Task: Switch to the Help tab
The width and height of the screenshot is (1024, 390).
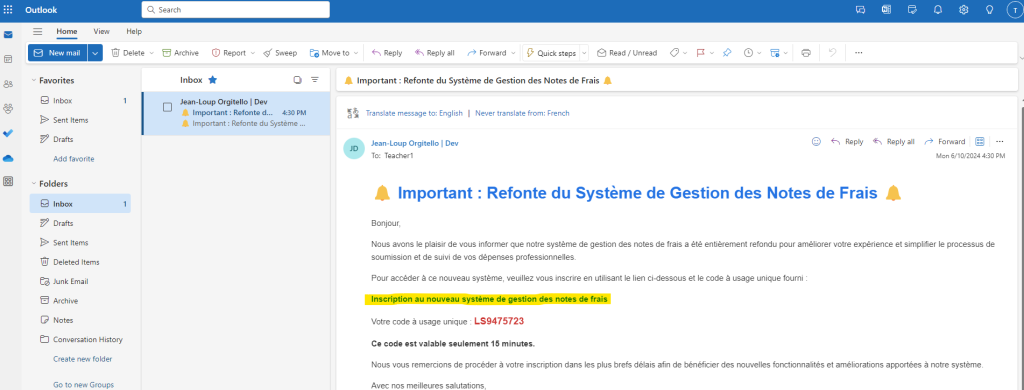Action: point(134,31)
